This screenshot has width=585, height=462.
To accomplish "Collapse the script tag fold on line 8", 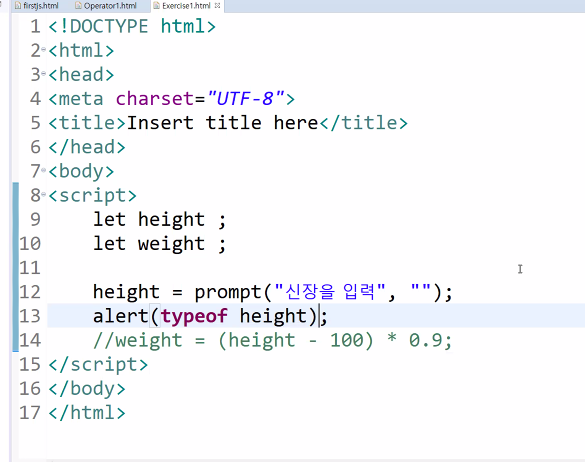I will (x=44, y=194).
